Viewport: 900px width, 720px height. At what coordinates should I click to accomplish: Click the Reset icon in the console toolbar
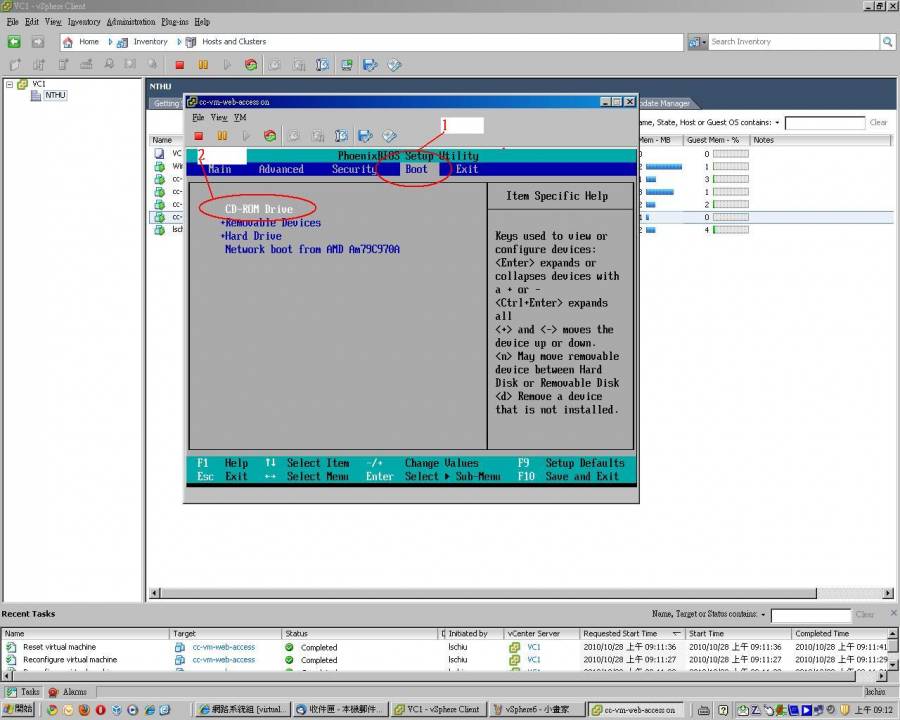(x=270, y=136)
